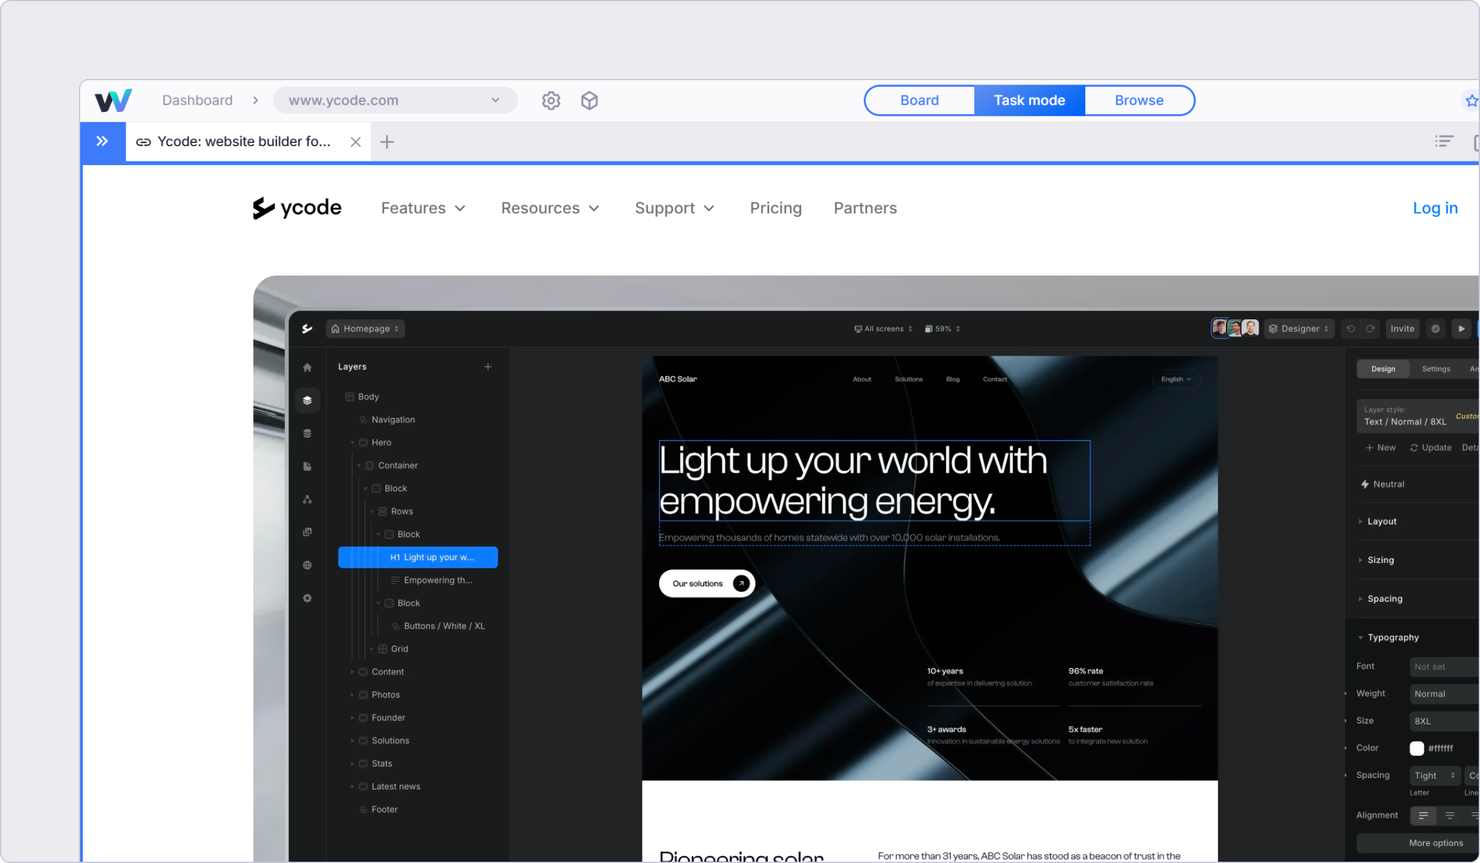Open the components icon in editor sidebar
Image resolution: width=1480 pixels, height=863 pixels.
click(x=307, y=499)
